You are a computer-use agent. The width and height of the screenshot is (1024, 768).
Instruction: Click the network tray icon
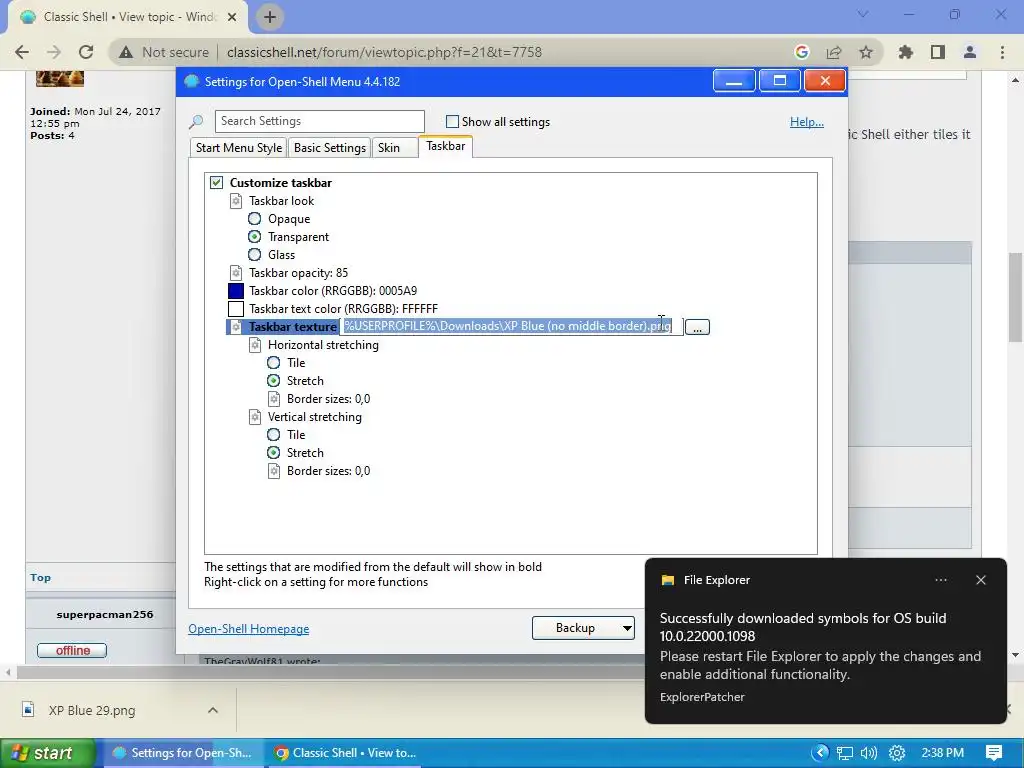click(x=845, y=753)
